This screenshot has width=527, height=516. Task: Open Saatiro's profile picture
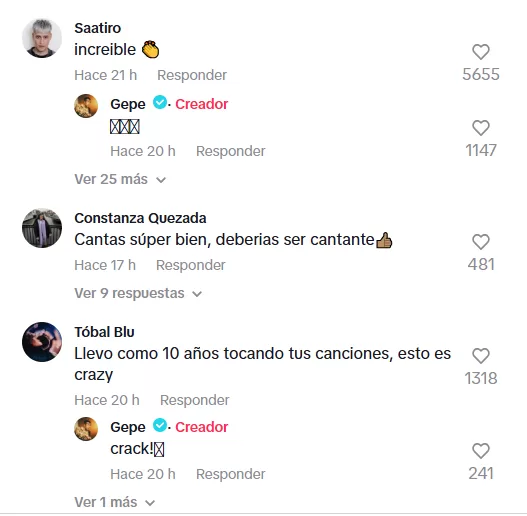point(42,38)
